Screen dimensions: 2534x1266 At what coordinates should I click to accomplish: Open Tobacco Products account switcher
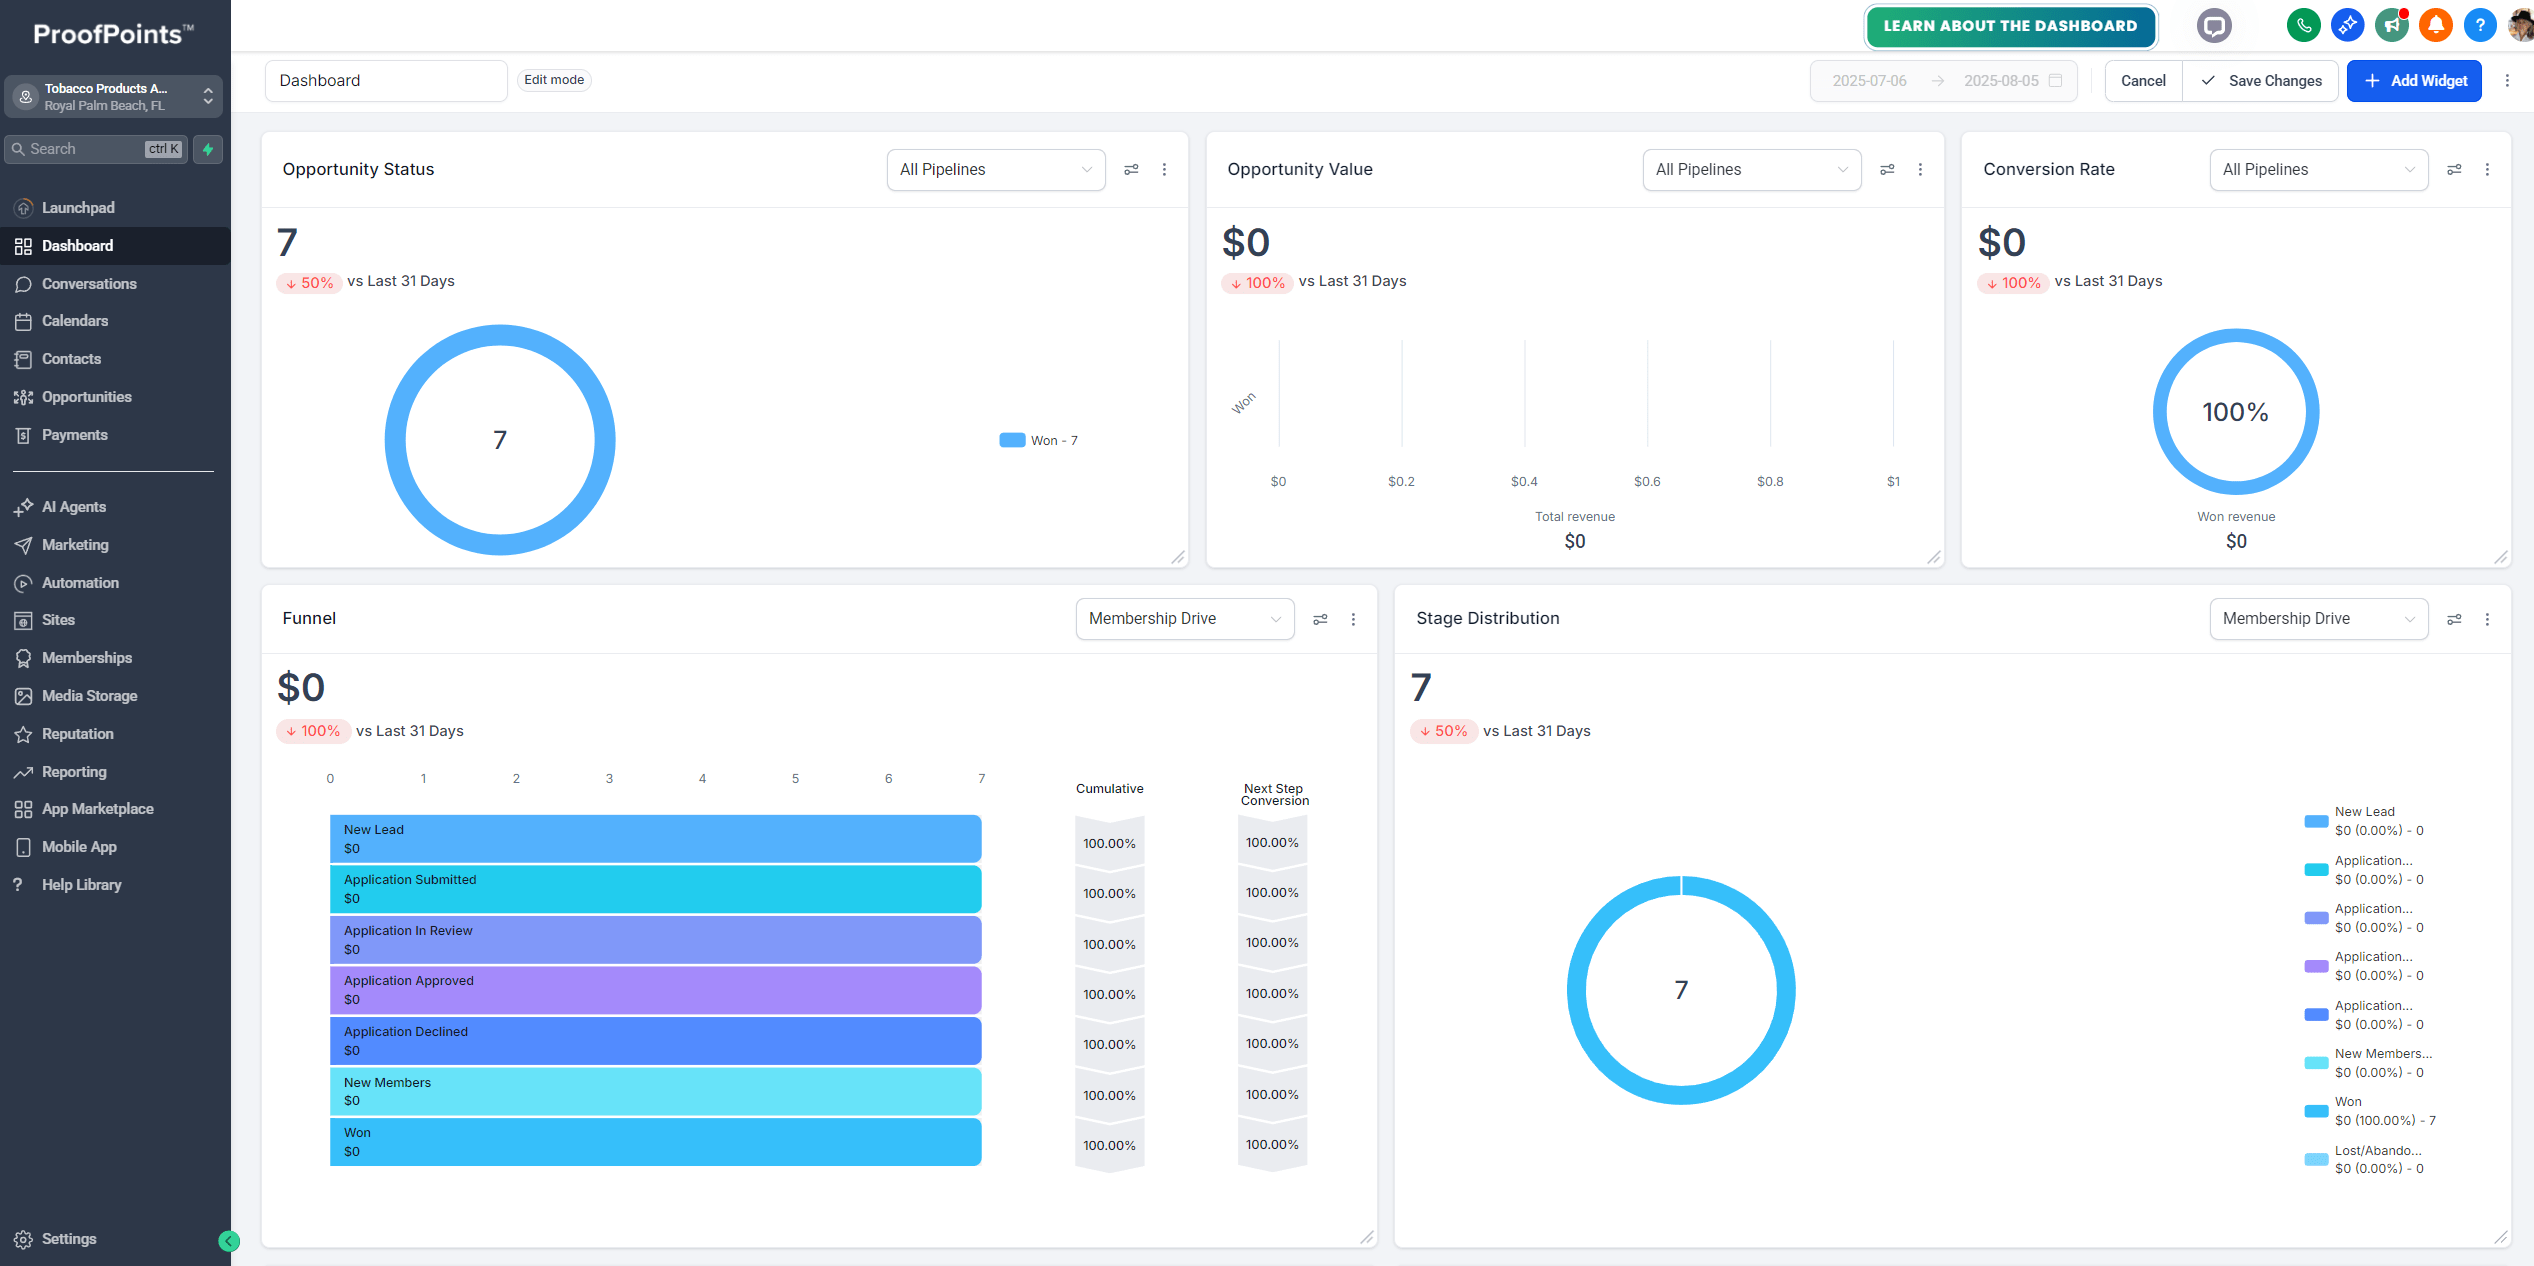tap(113, 97)
